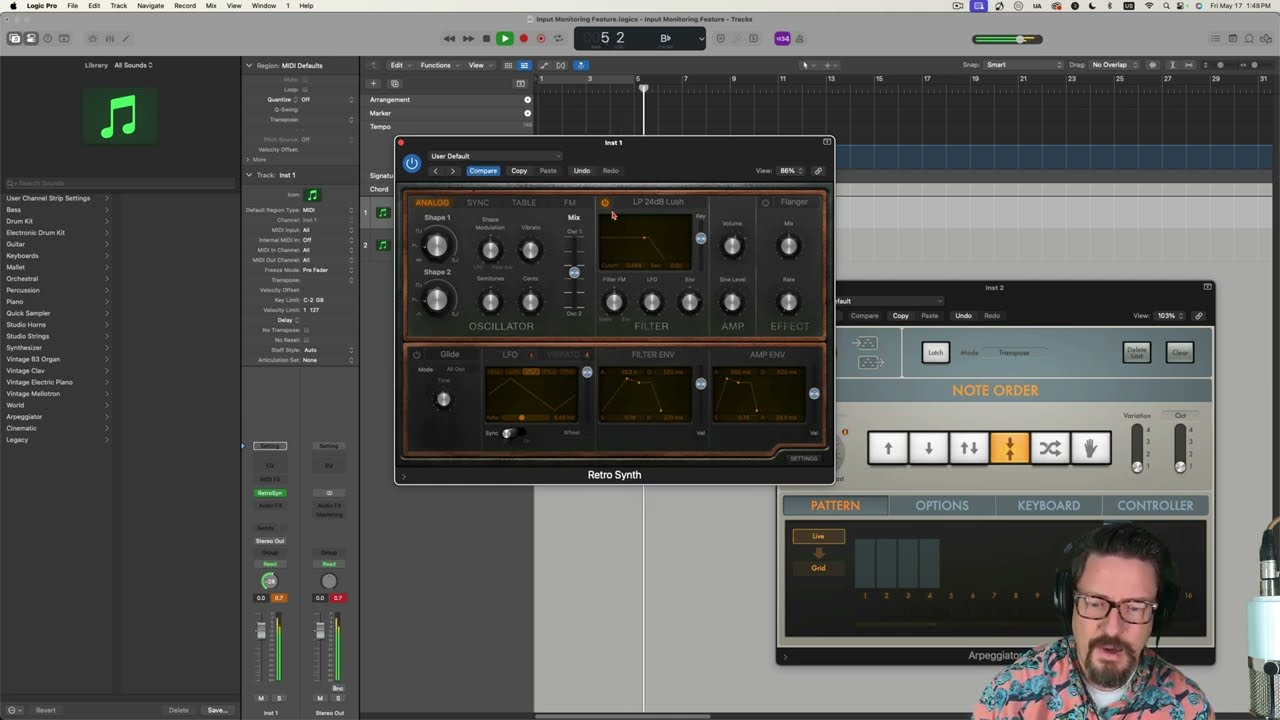Click the Play button in transport
This screenshot has width=1280, height=720.
(504, 39)
